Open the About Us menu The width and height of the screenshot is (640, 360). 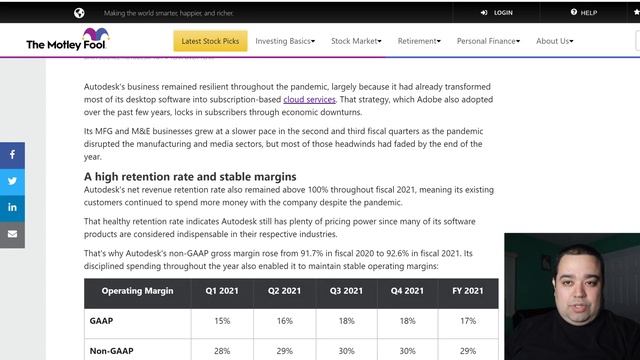(x=554, y=41)
